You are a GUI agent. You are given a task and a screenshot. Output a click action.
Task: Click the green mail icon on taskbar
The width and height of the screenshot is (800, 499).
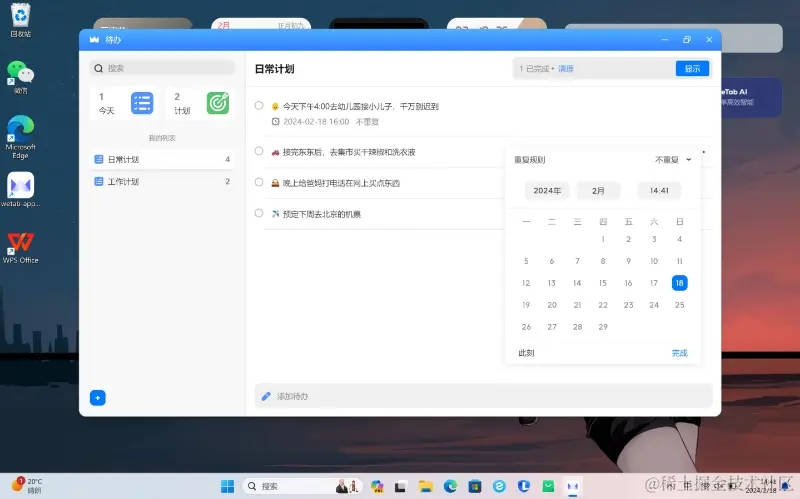point(548,486)
